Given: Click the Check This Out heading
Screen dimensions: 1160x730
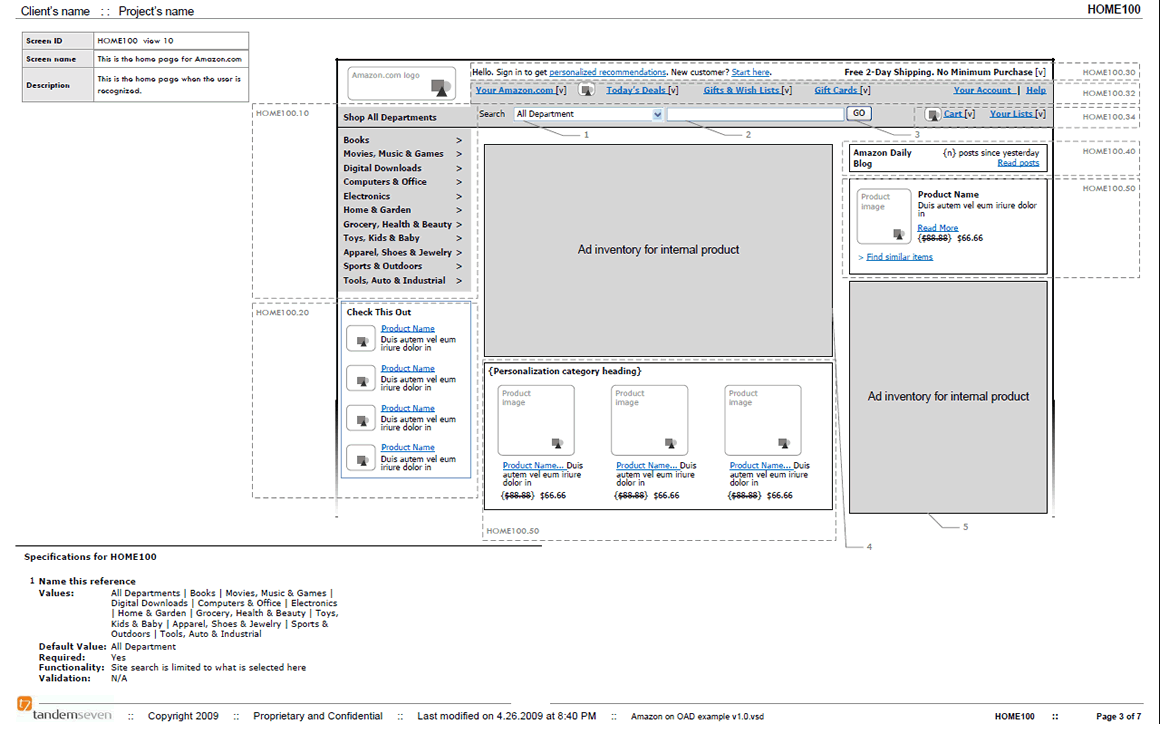Looking at the screenshot, I should [379, 312].
